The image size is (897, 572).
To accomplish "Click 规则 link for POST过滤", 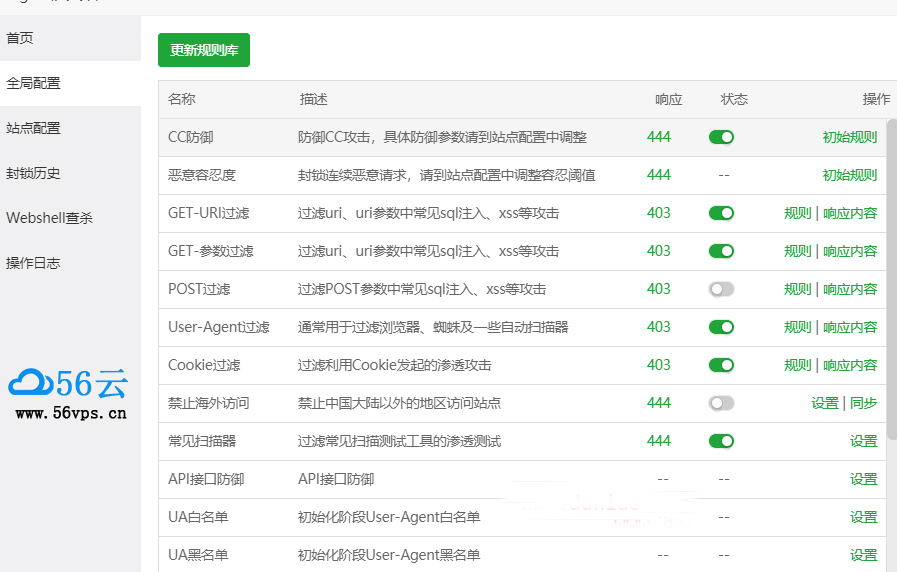I will point(797,289).
